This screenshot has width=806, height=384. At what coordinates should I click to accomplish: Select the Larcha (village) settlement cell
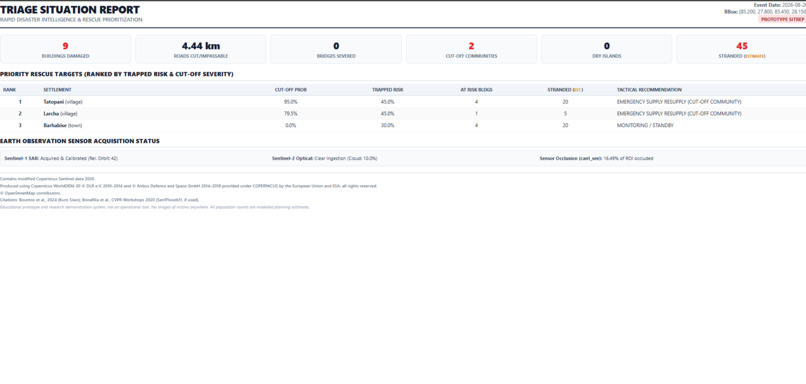[61, 114]
